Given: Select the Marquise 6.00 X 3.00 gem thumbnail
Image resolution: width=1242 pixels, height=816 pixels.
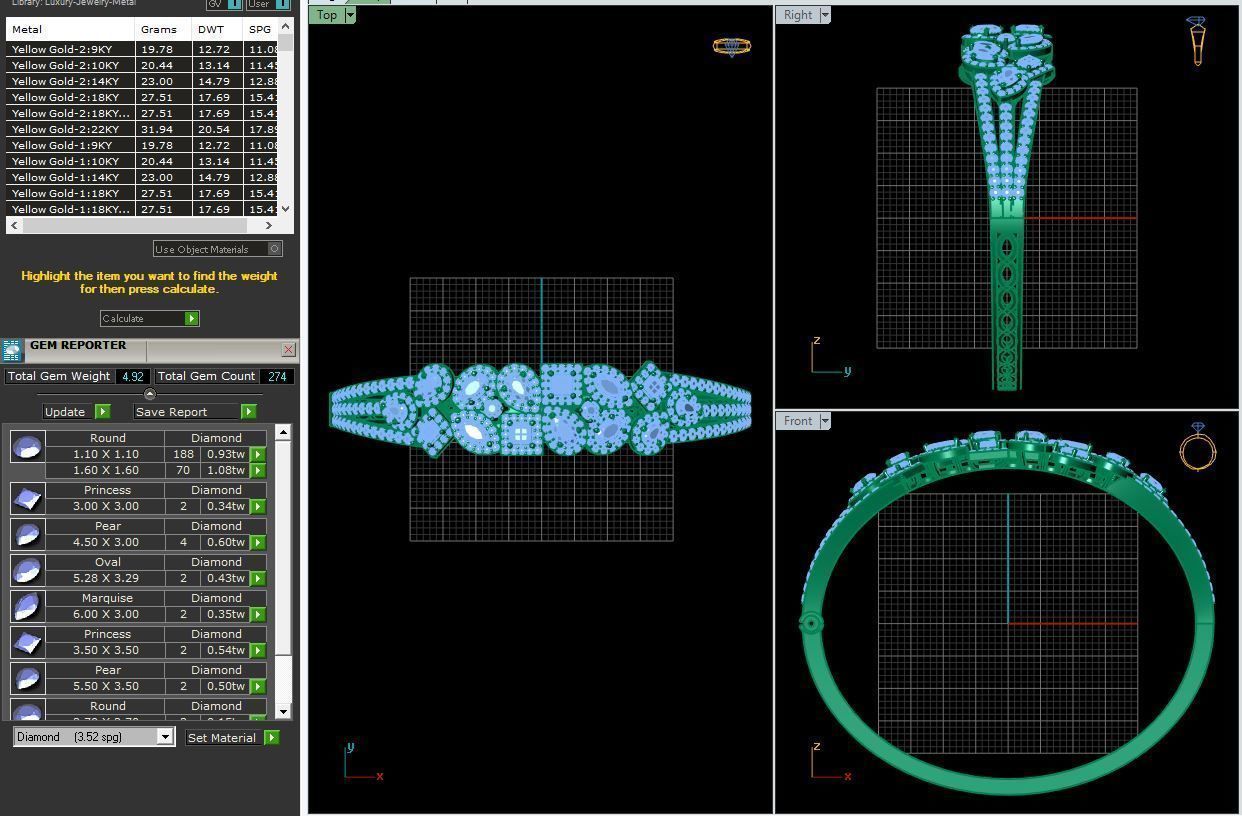Looking at the screenshot, I should click(28, 606).
